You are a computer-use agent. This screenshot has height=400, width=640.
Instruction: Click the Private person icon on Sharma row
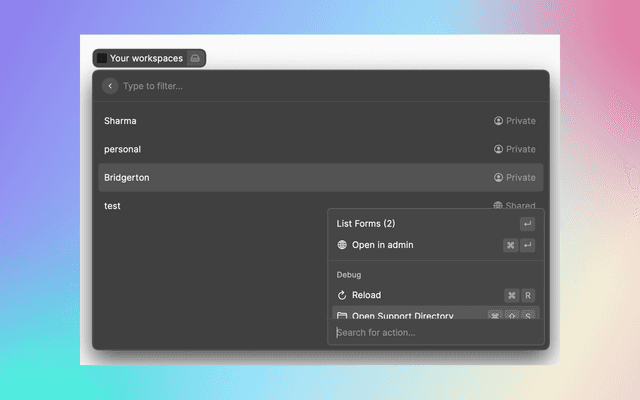click(498, 121)
